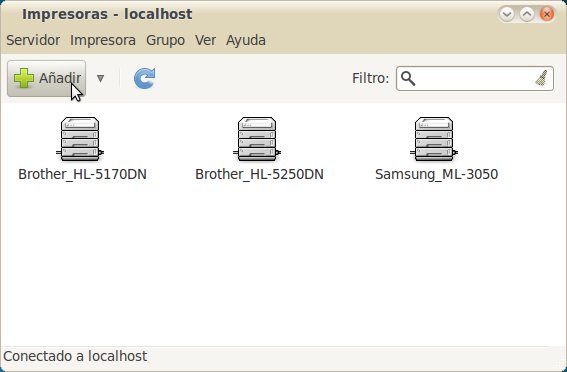Select the Samsung_ML-3050 printer icon
The height and width of the screenshot is (372, 567).
point(434,139)
